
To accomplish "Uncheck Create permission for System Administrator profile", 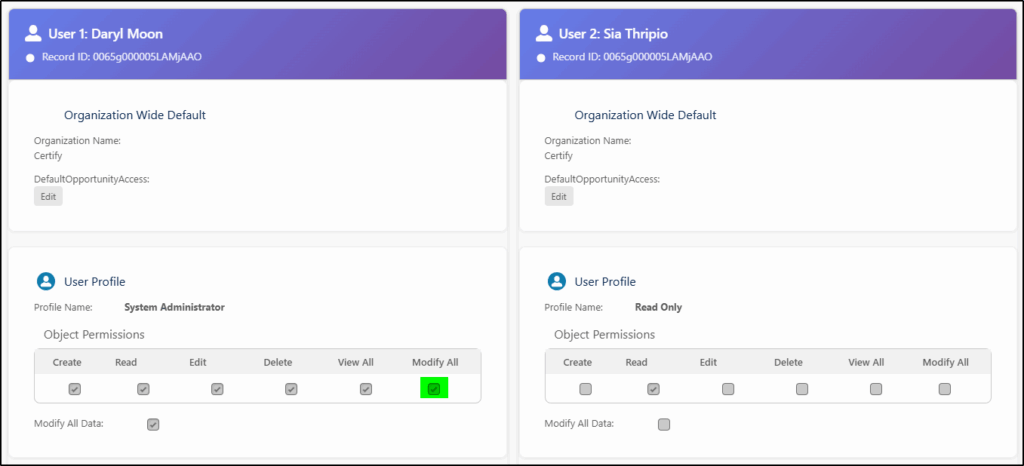I will pos(75,389).
